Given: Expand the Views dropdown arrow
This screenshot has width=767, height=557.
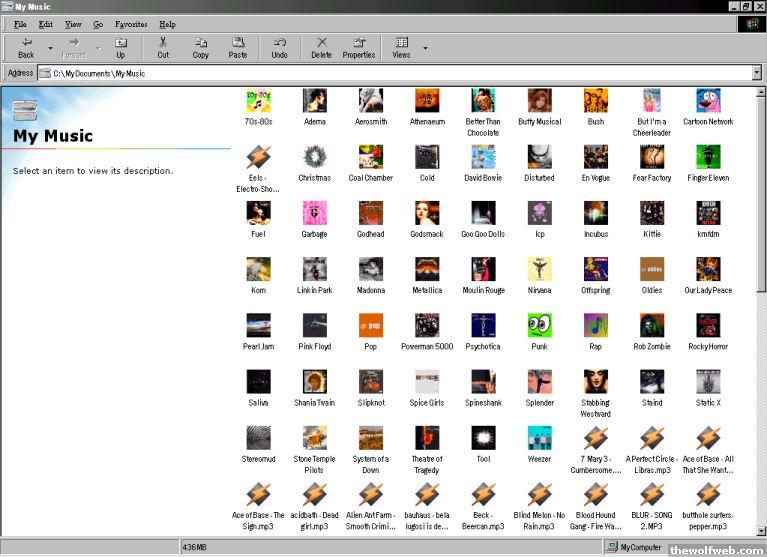Looking at the screenshot, I should tap(425, 48).
